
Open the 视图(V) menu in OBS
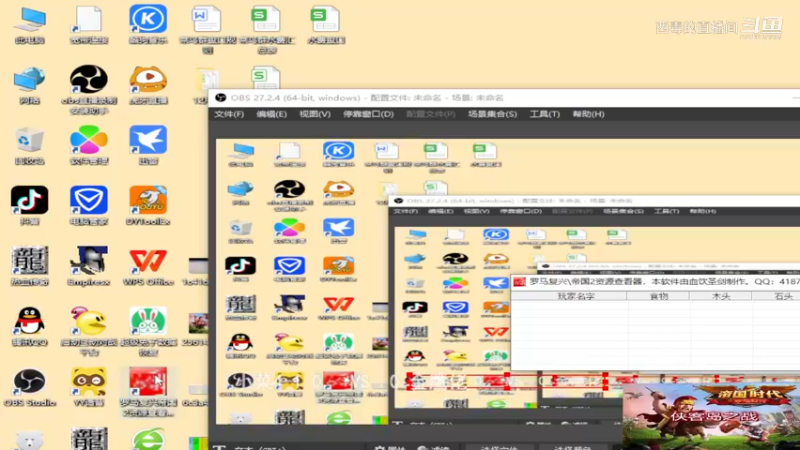[315, 114]
